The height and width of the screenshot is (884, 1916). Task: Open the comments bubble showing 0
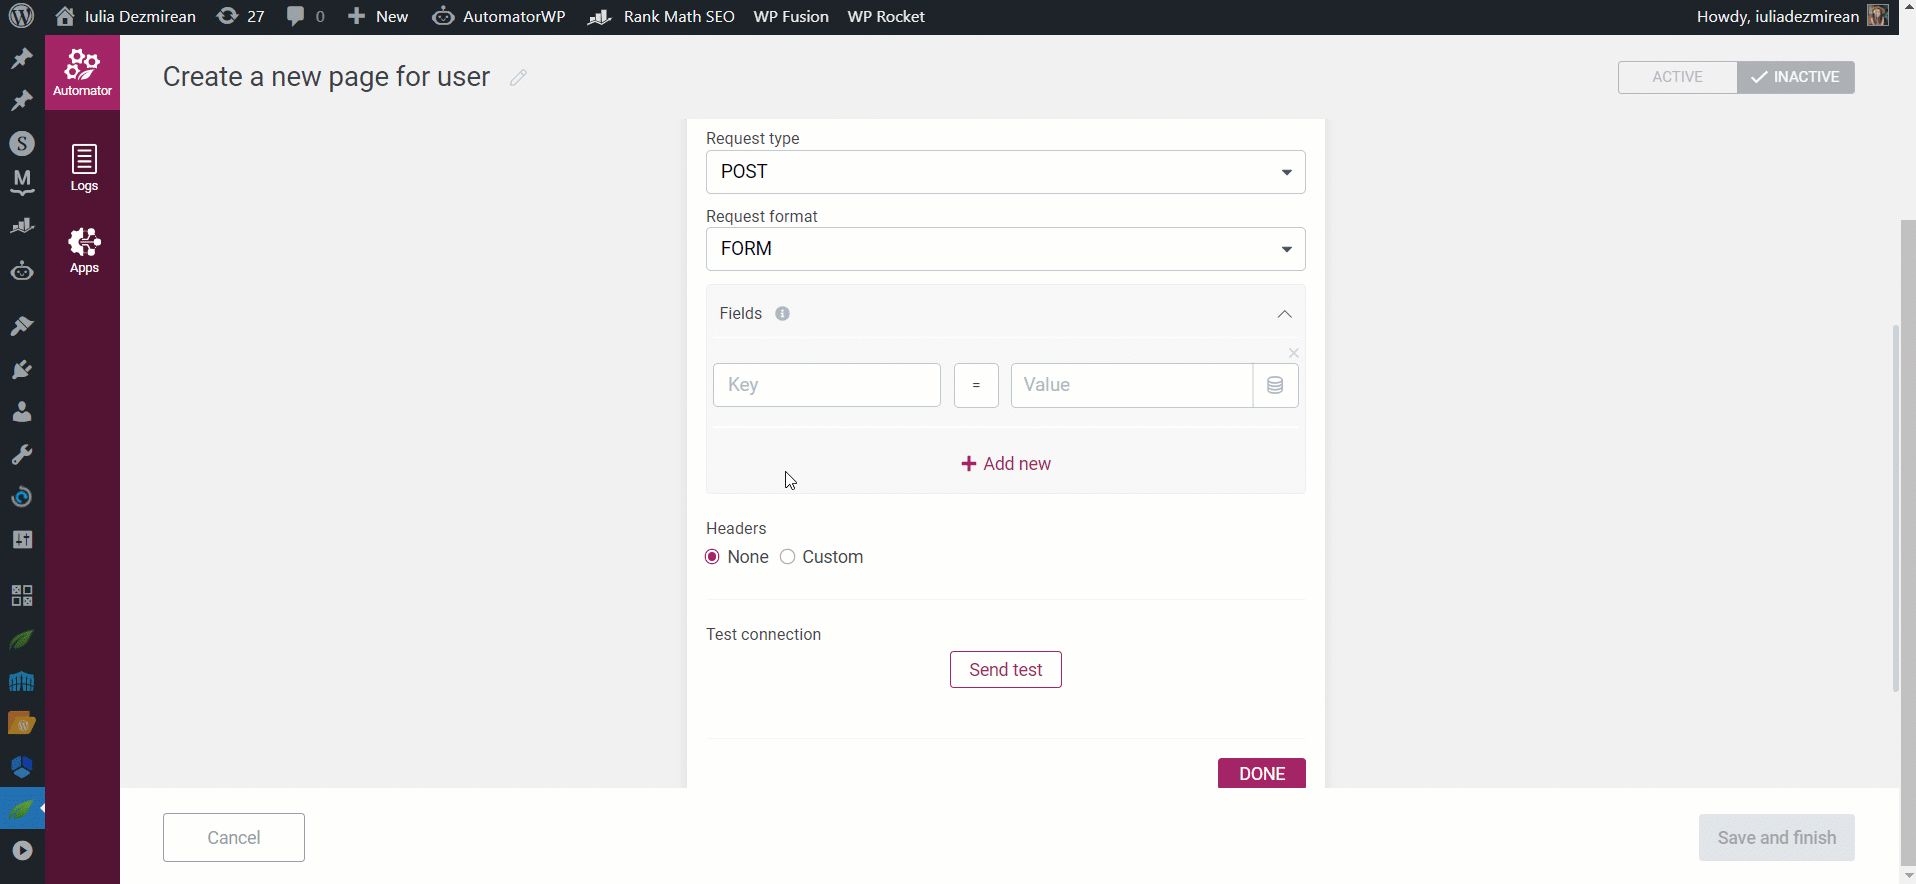click(x=305, y=16)
